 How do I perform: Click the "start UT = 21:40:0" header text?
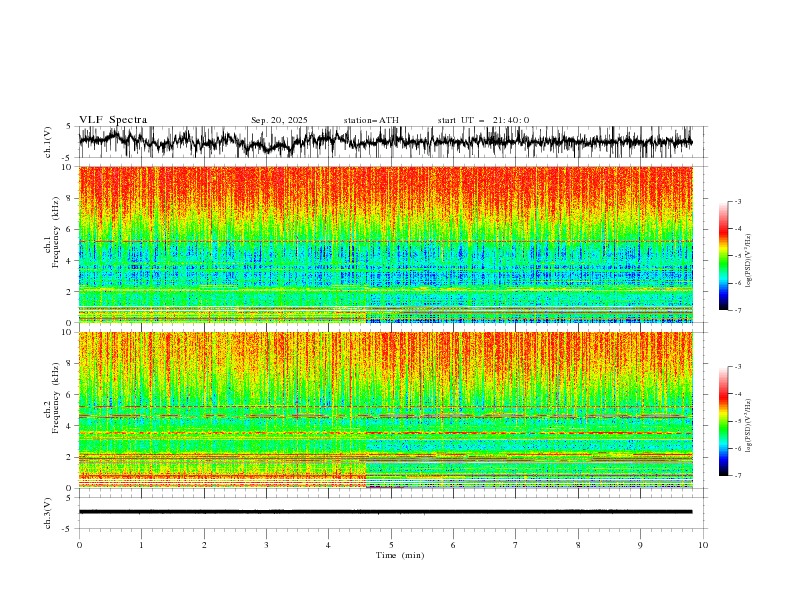point(483,120)
